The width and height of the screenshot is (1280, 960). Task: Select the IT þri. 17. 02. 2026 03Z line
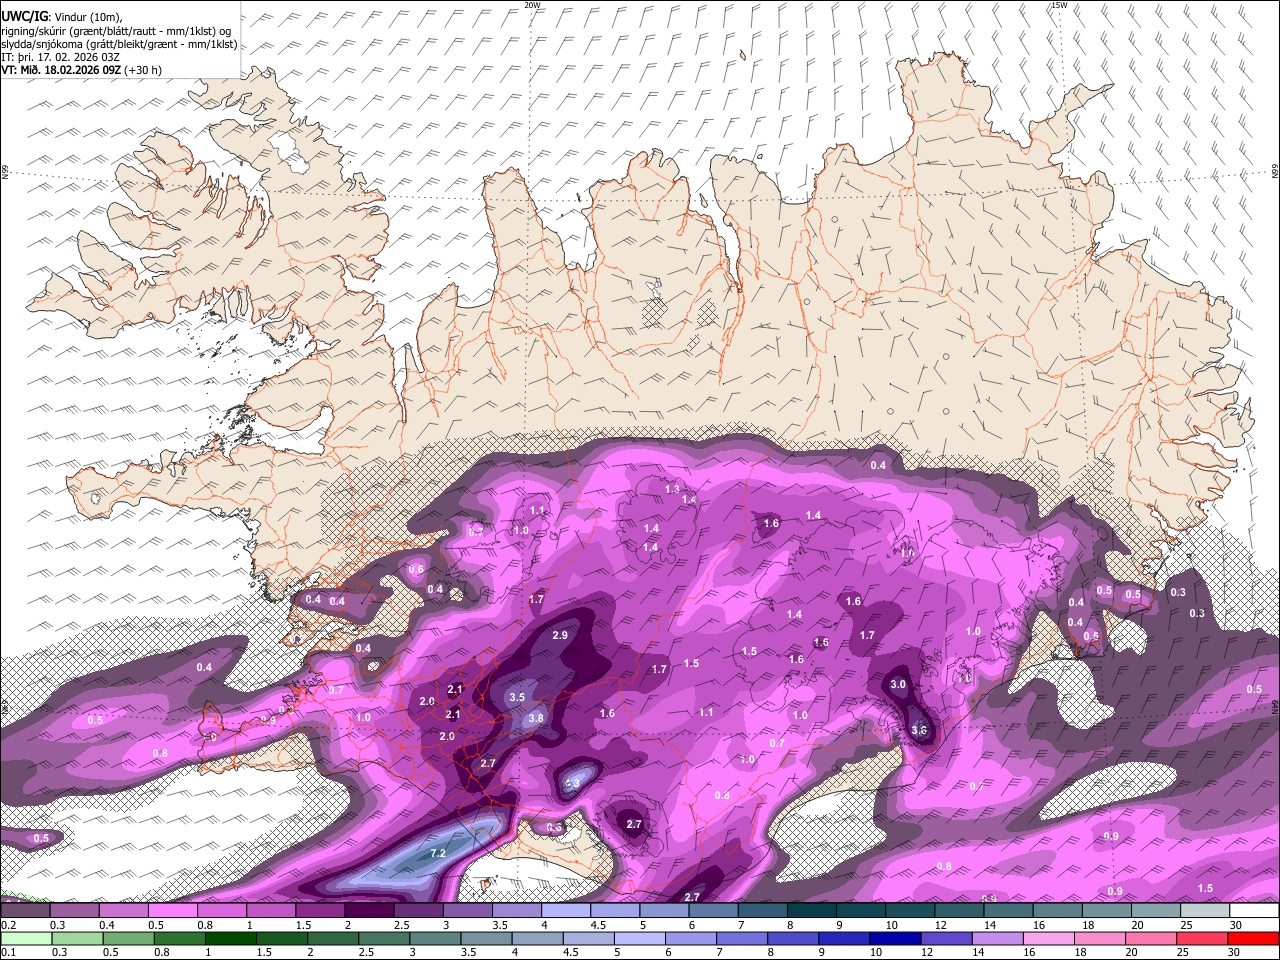click(x=60, y=56)
